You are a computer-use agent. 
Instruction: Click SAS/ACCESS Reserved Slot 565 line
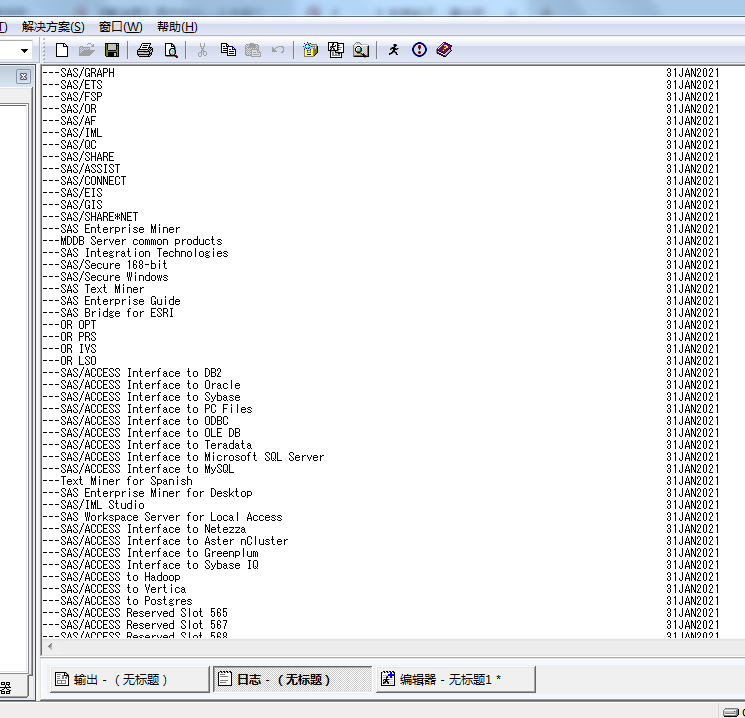(x=135, y=613)
